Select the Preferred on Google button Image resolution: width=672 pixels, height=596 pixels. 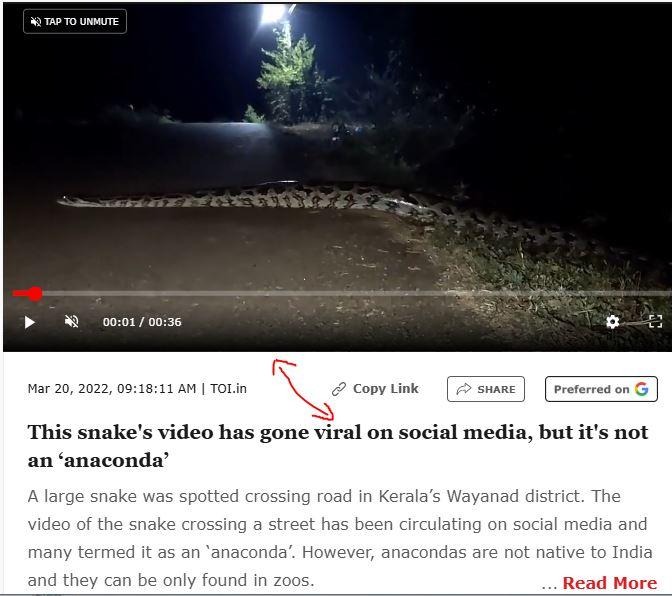(x=601, y=389)
